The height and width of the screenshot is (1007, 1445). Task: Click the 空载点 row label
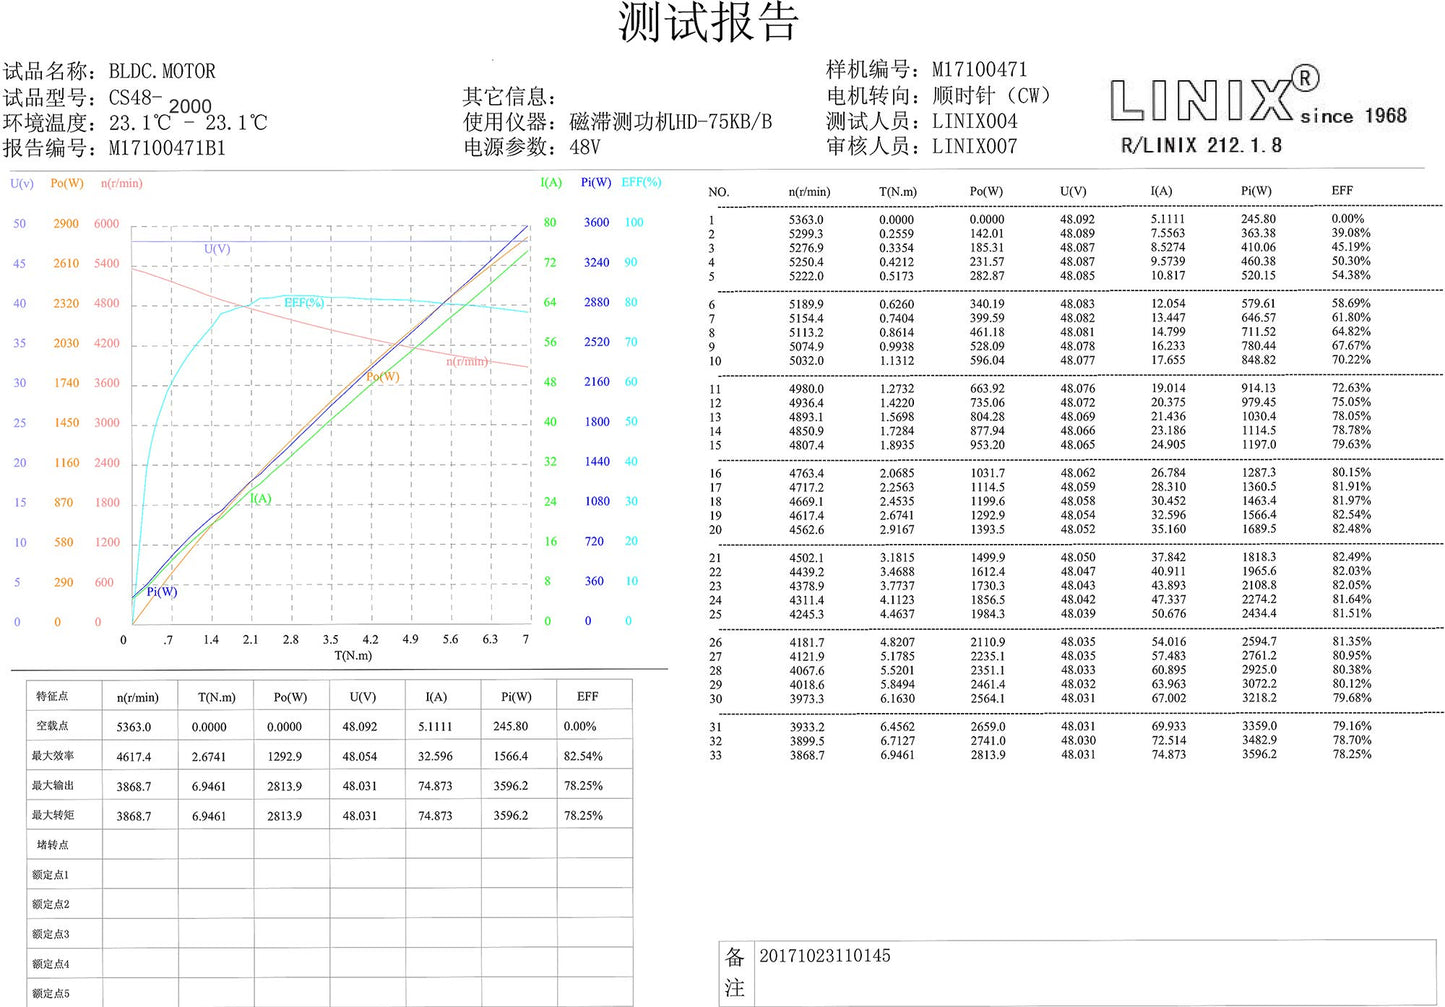coord(52,726)
